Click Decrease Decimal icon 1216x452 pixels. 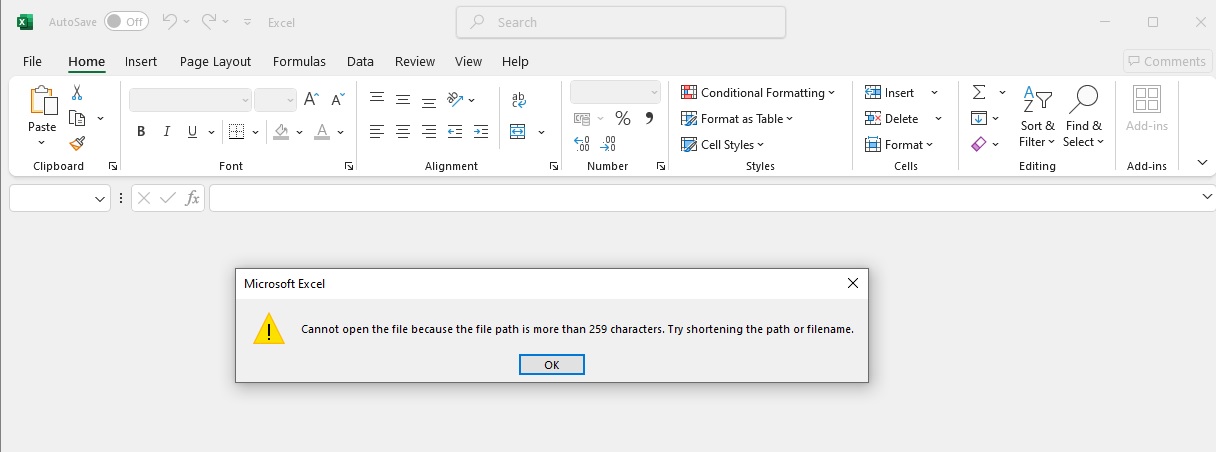point(608,144)
